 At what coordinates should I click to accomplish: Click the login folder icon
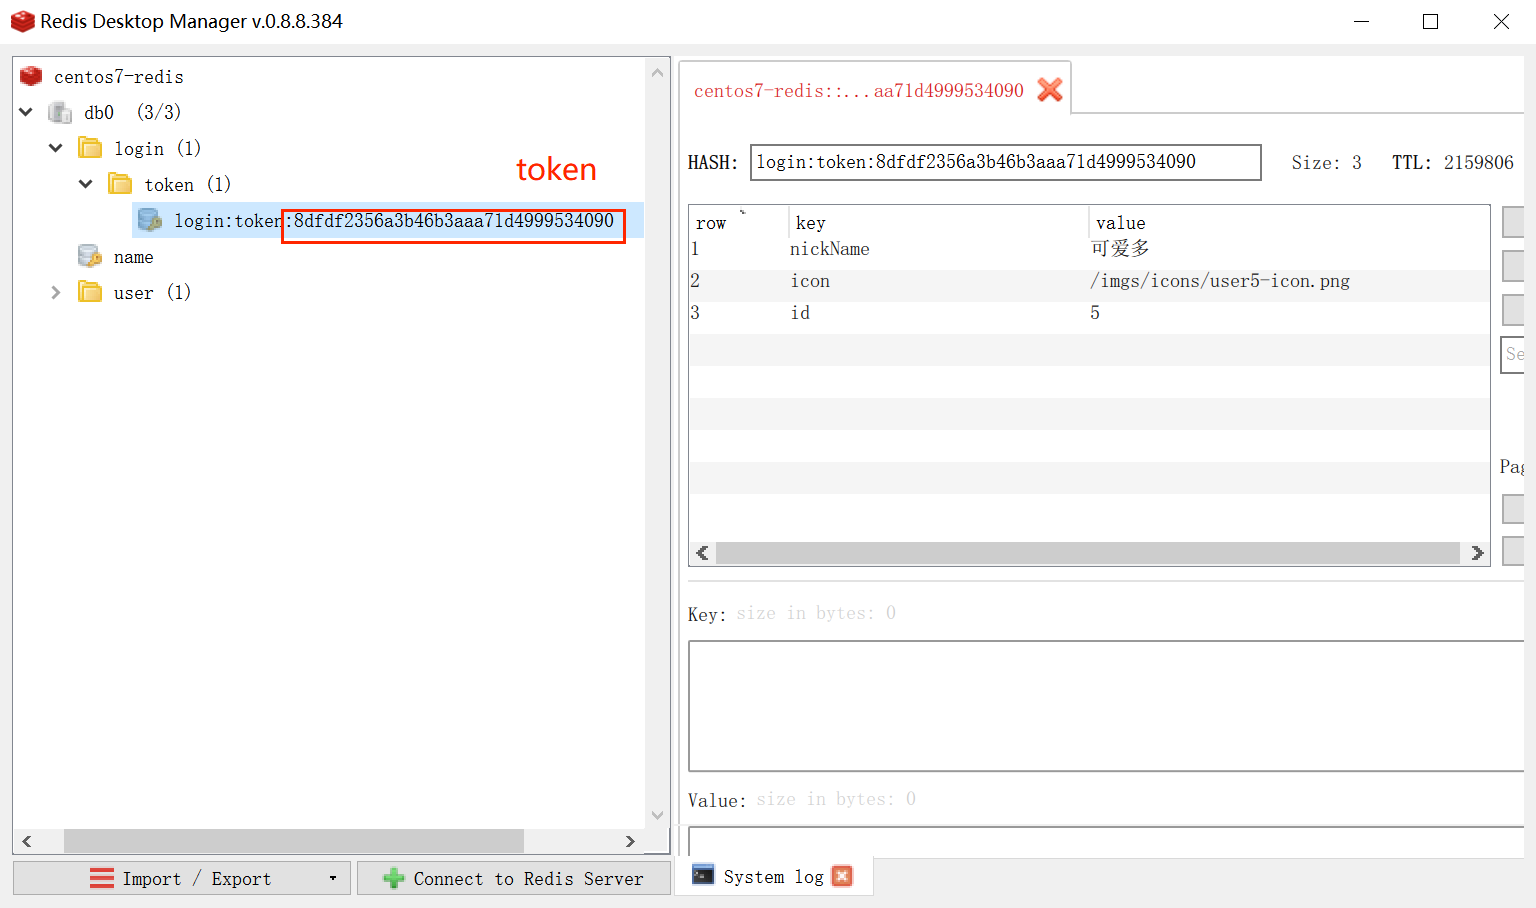[x=91, y=148]
